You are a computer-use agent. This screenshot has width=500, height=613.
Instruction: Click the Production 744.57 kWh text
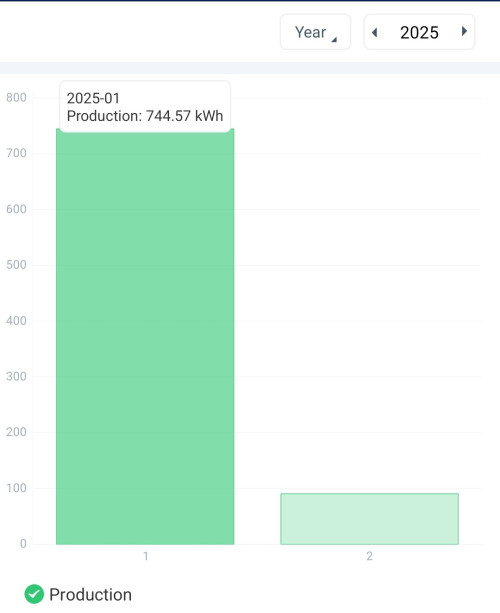[x=145, y=116]
